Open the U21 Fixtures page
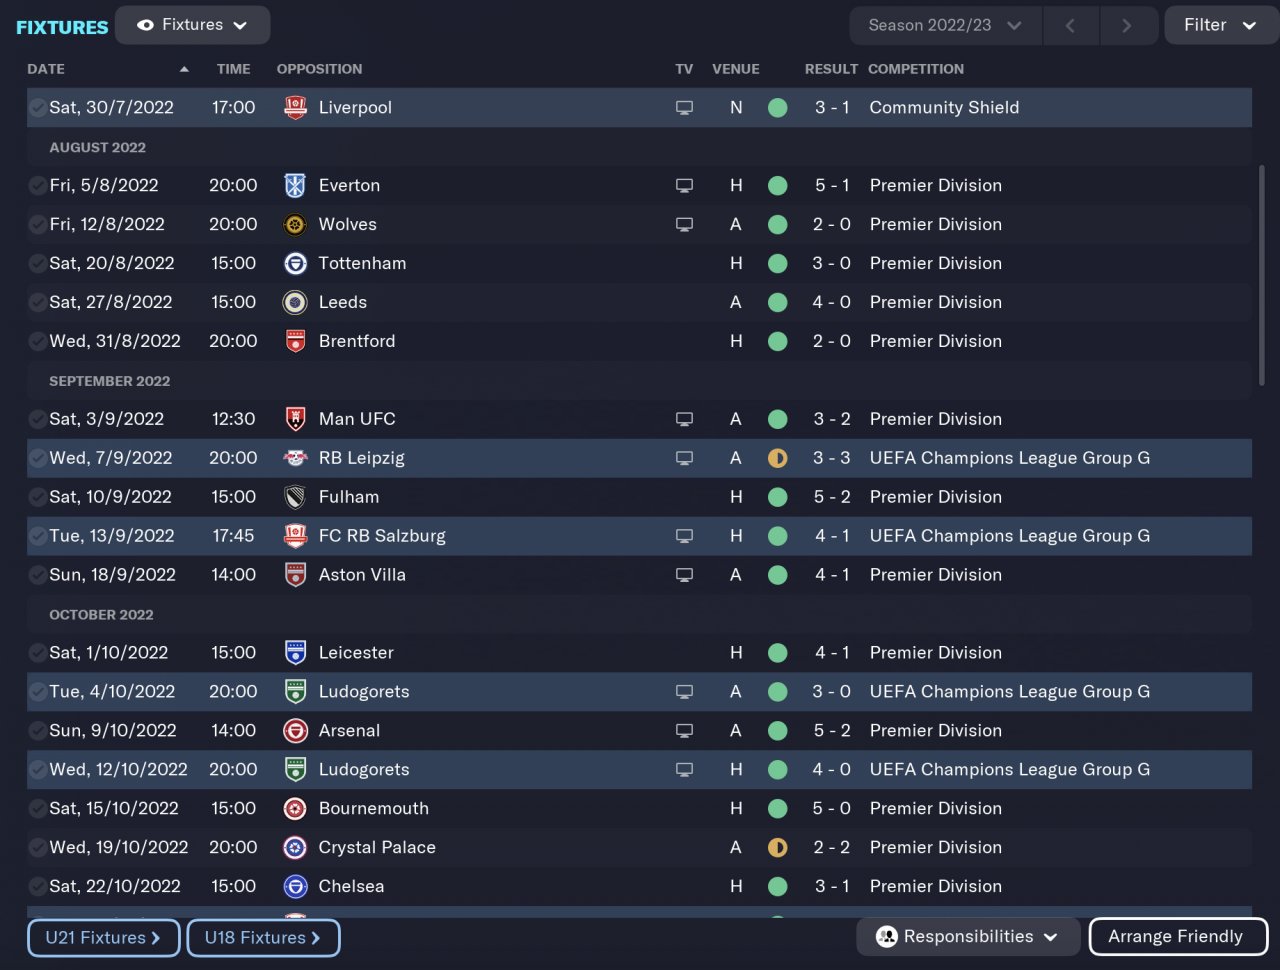The image size is (1280, 970). coord(103,937)
